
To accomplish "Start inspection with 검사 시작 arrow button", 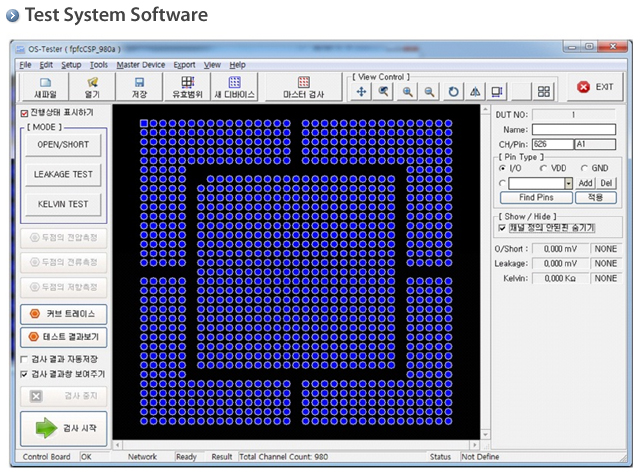I will coord(64,429).
